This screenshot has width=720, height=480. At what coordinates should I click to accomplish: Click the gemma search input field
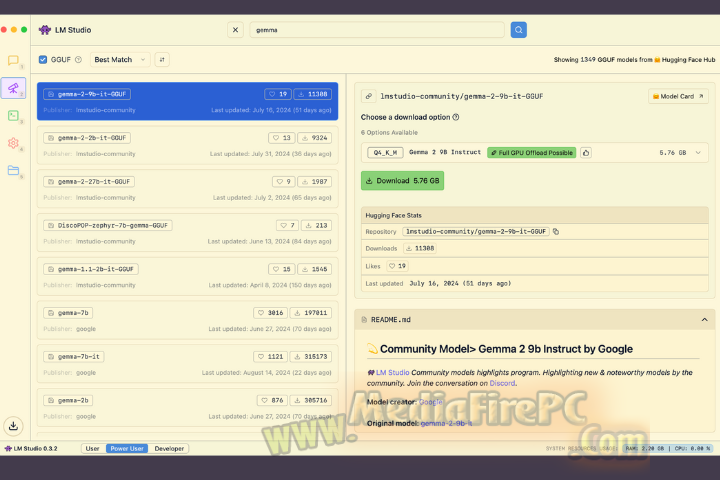(377, 30)
